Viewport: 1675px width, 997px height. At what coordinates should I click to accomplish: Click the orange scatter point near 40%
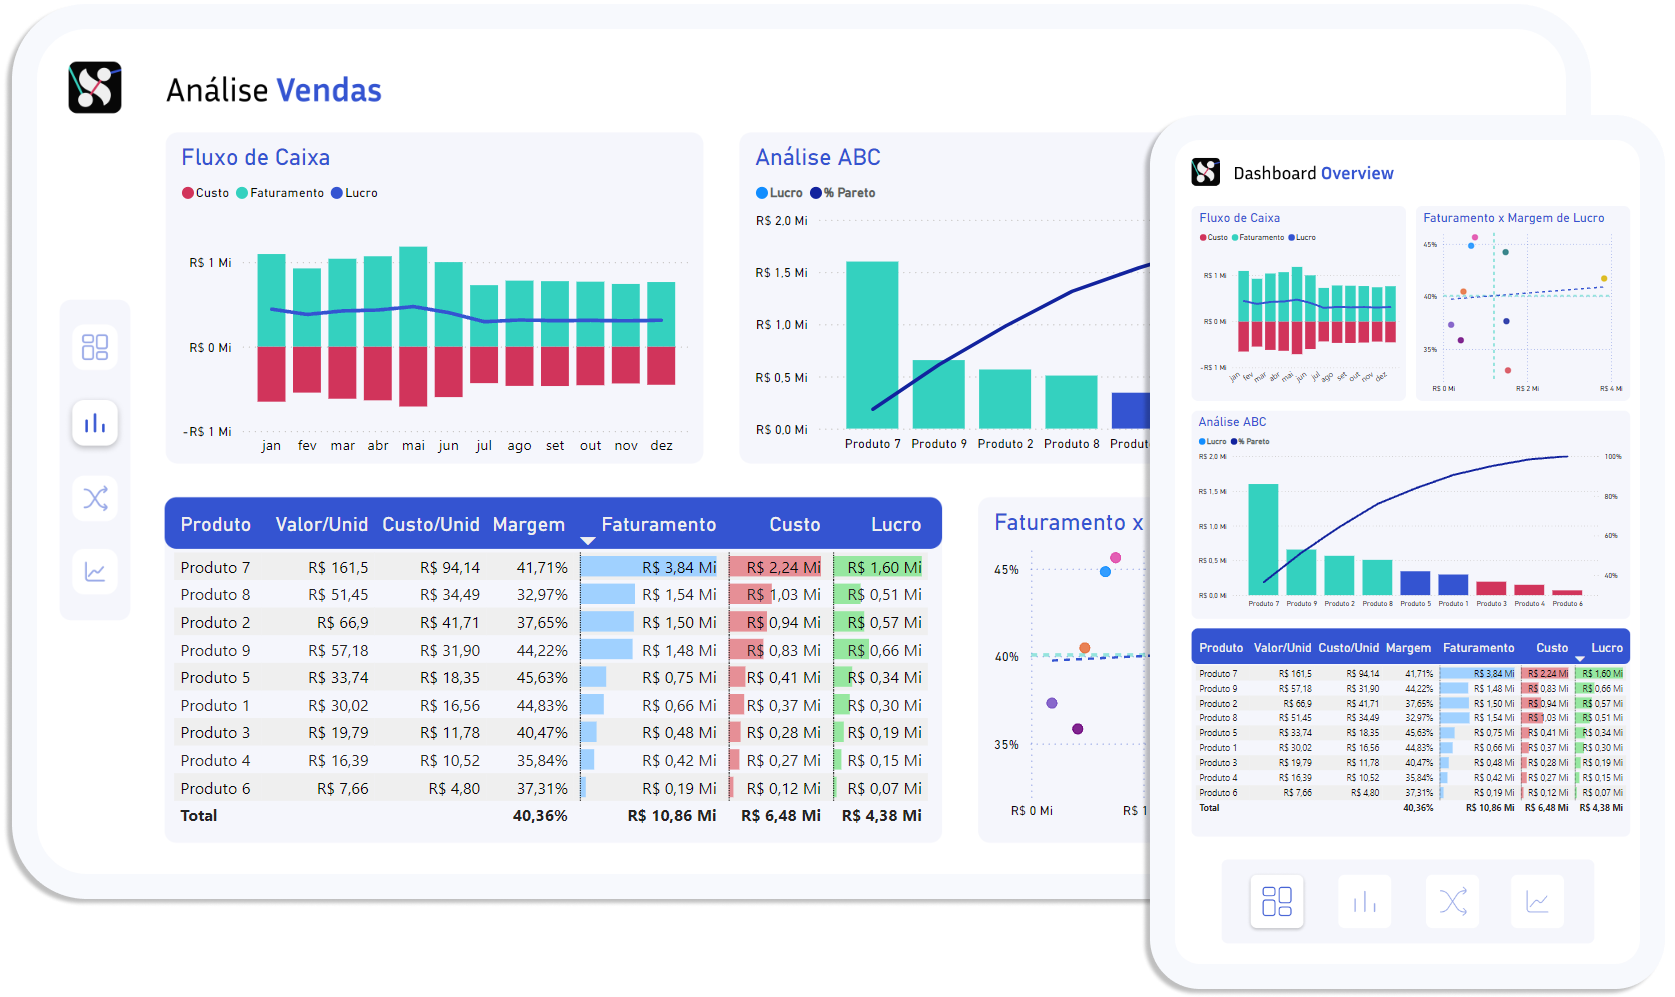point(1085,648)
